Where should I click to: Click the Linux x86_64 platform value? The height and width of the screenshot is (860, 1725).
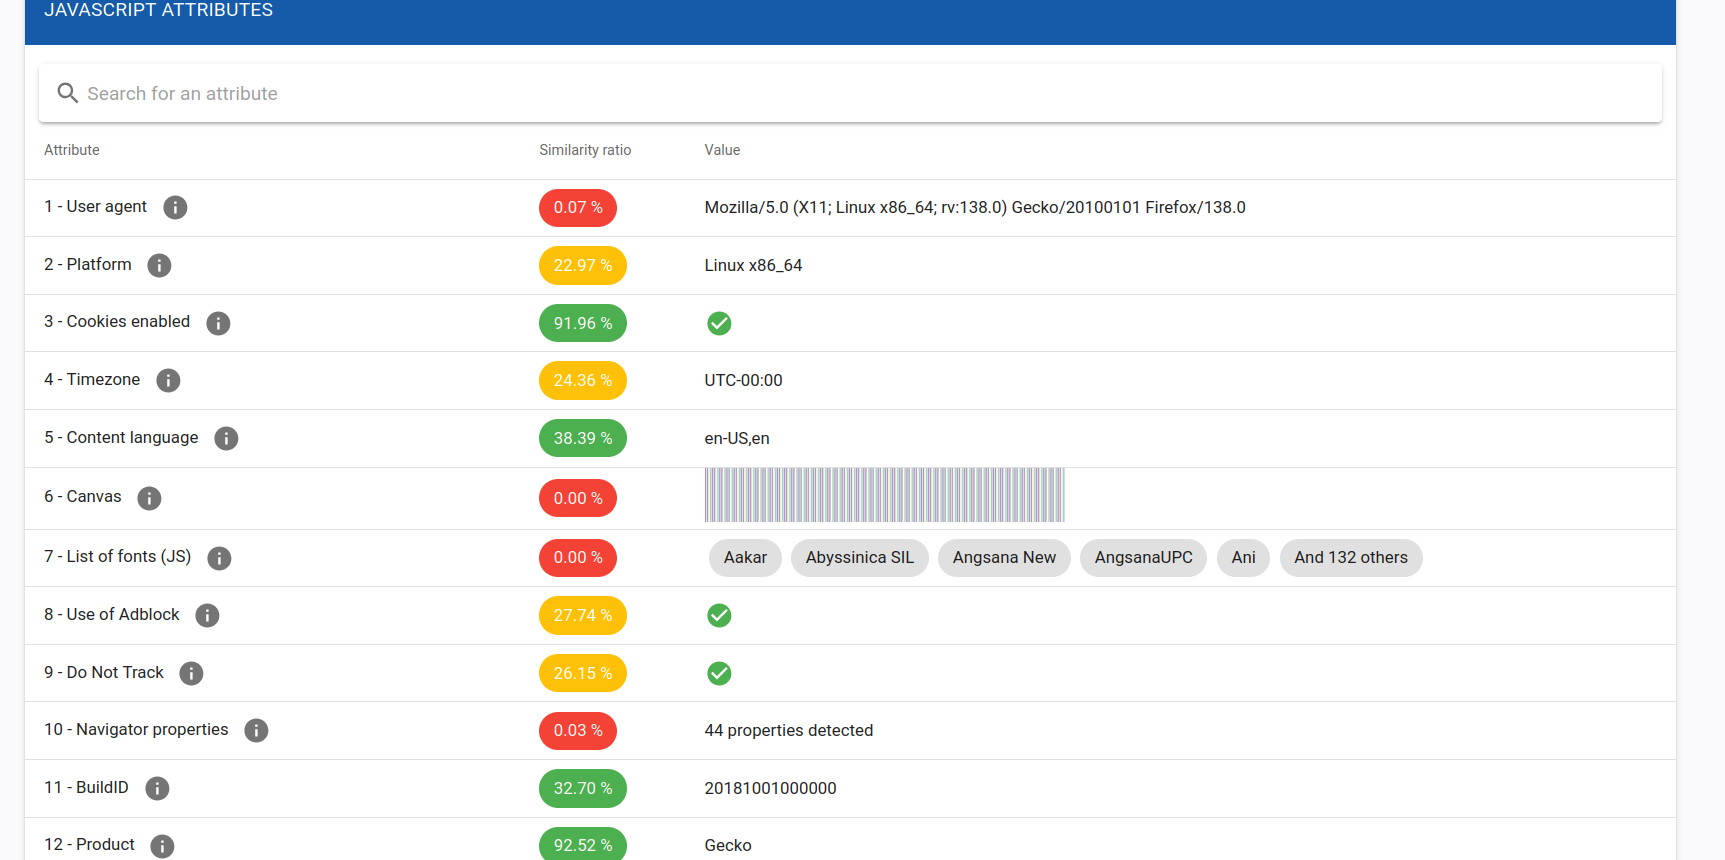(753, 265)
